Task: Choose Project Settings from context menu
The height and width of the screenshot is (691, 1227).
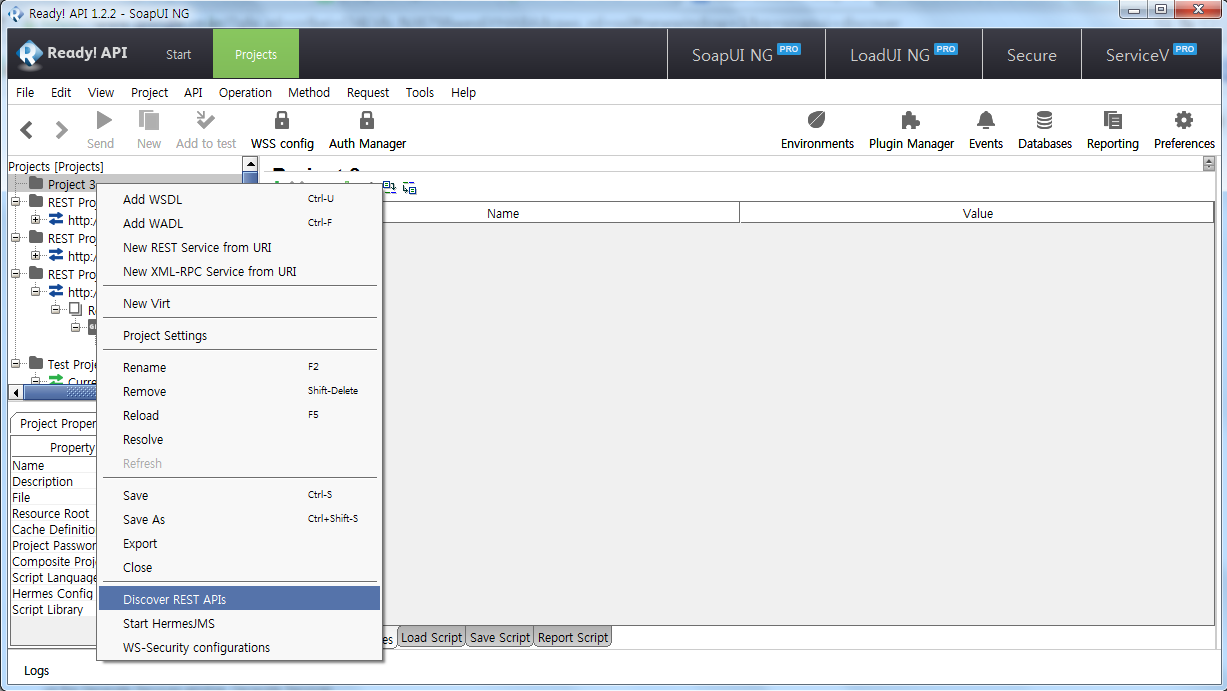Action: [165, 336]
